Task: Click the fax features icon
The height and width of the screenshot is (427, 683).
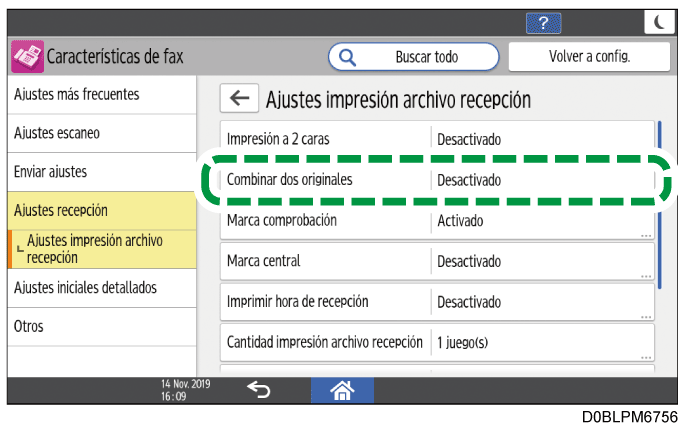Action: pos(27,57)
